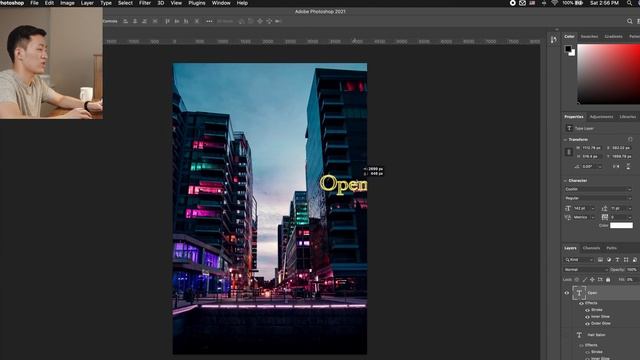Open the Type menu
This screenshot has height=360, width=640.
coord(106,3)
